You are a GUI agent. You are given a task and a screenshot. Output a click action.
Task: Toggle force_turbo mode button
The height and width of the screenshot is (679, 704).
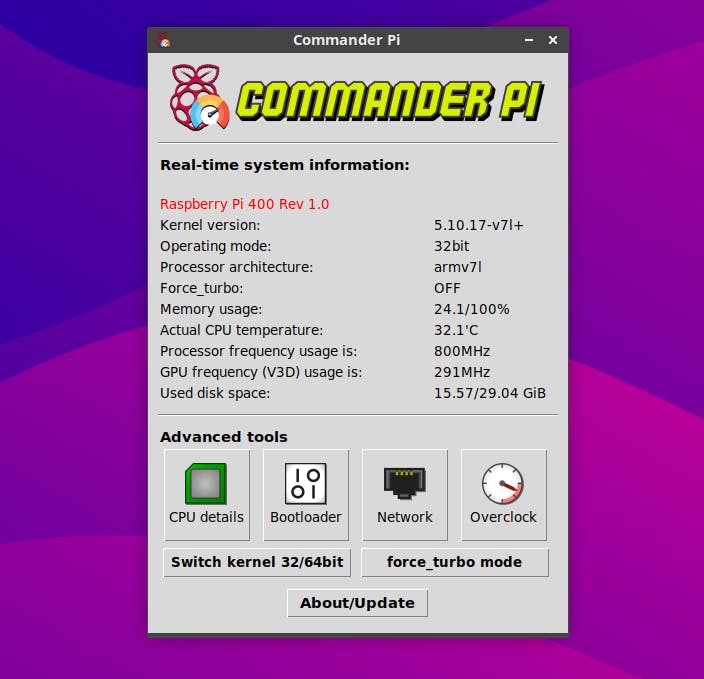pyautogui.click(x=454, y=562)
